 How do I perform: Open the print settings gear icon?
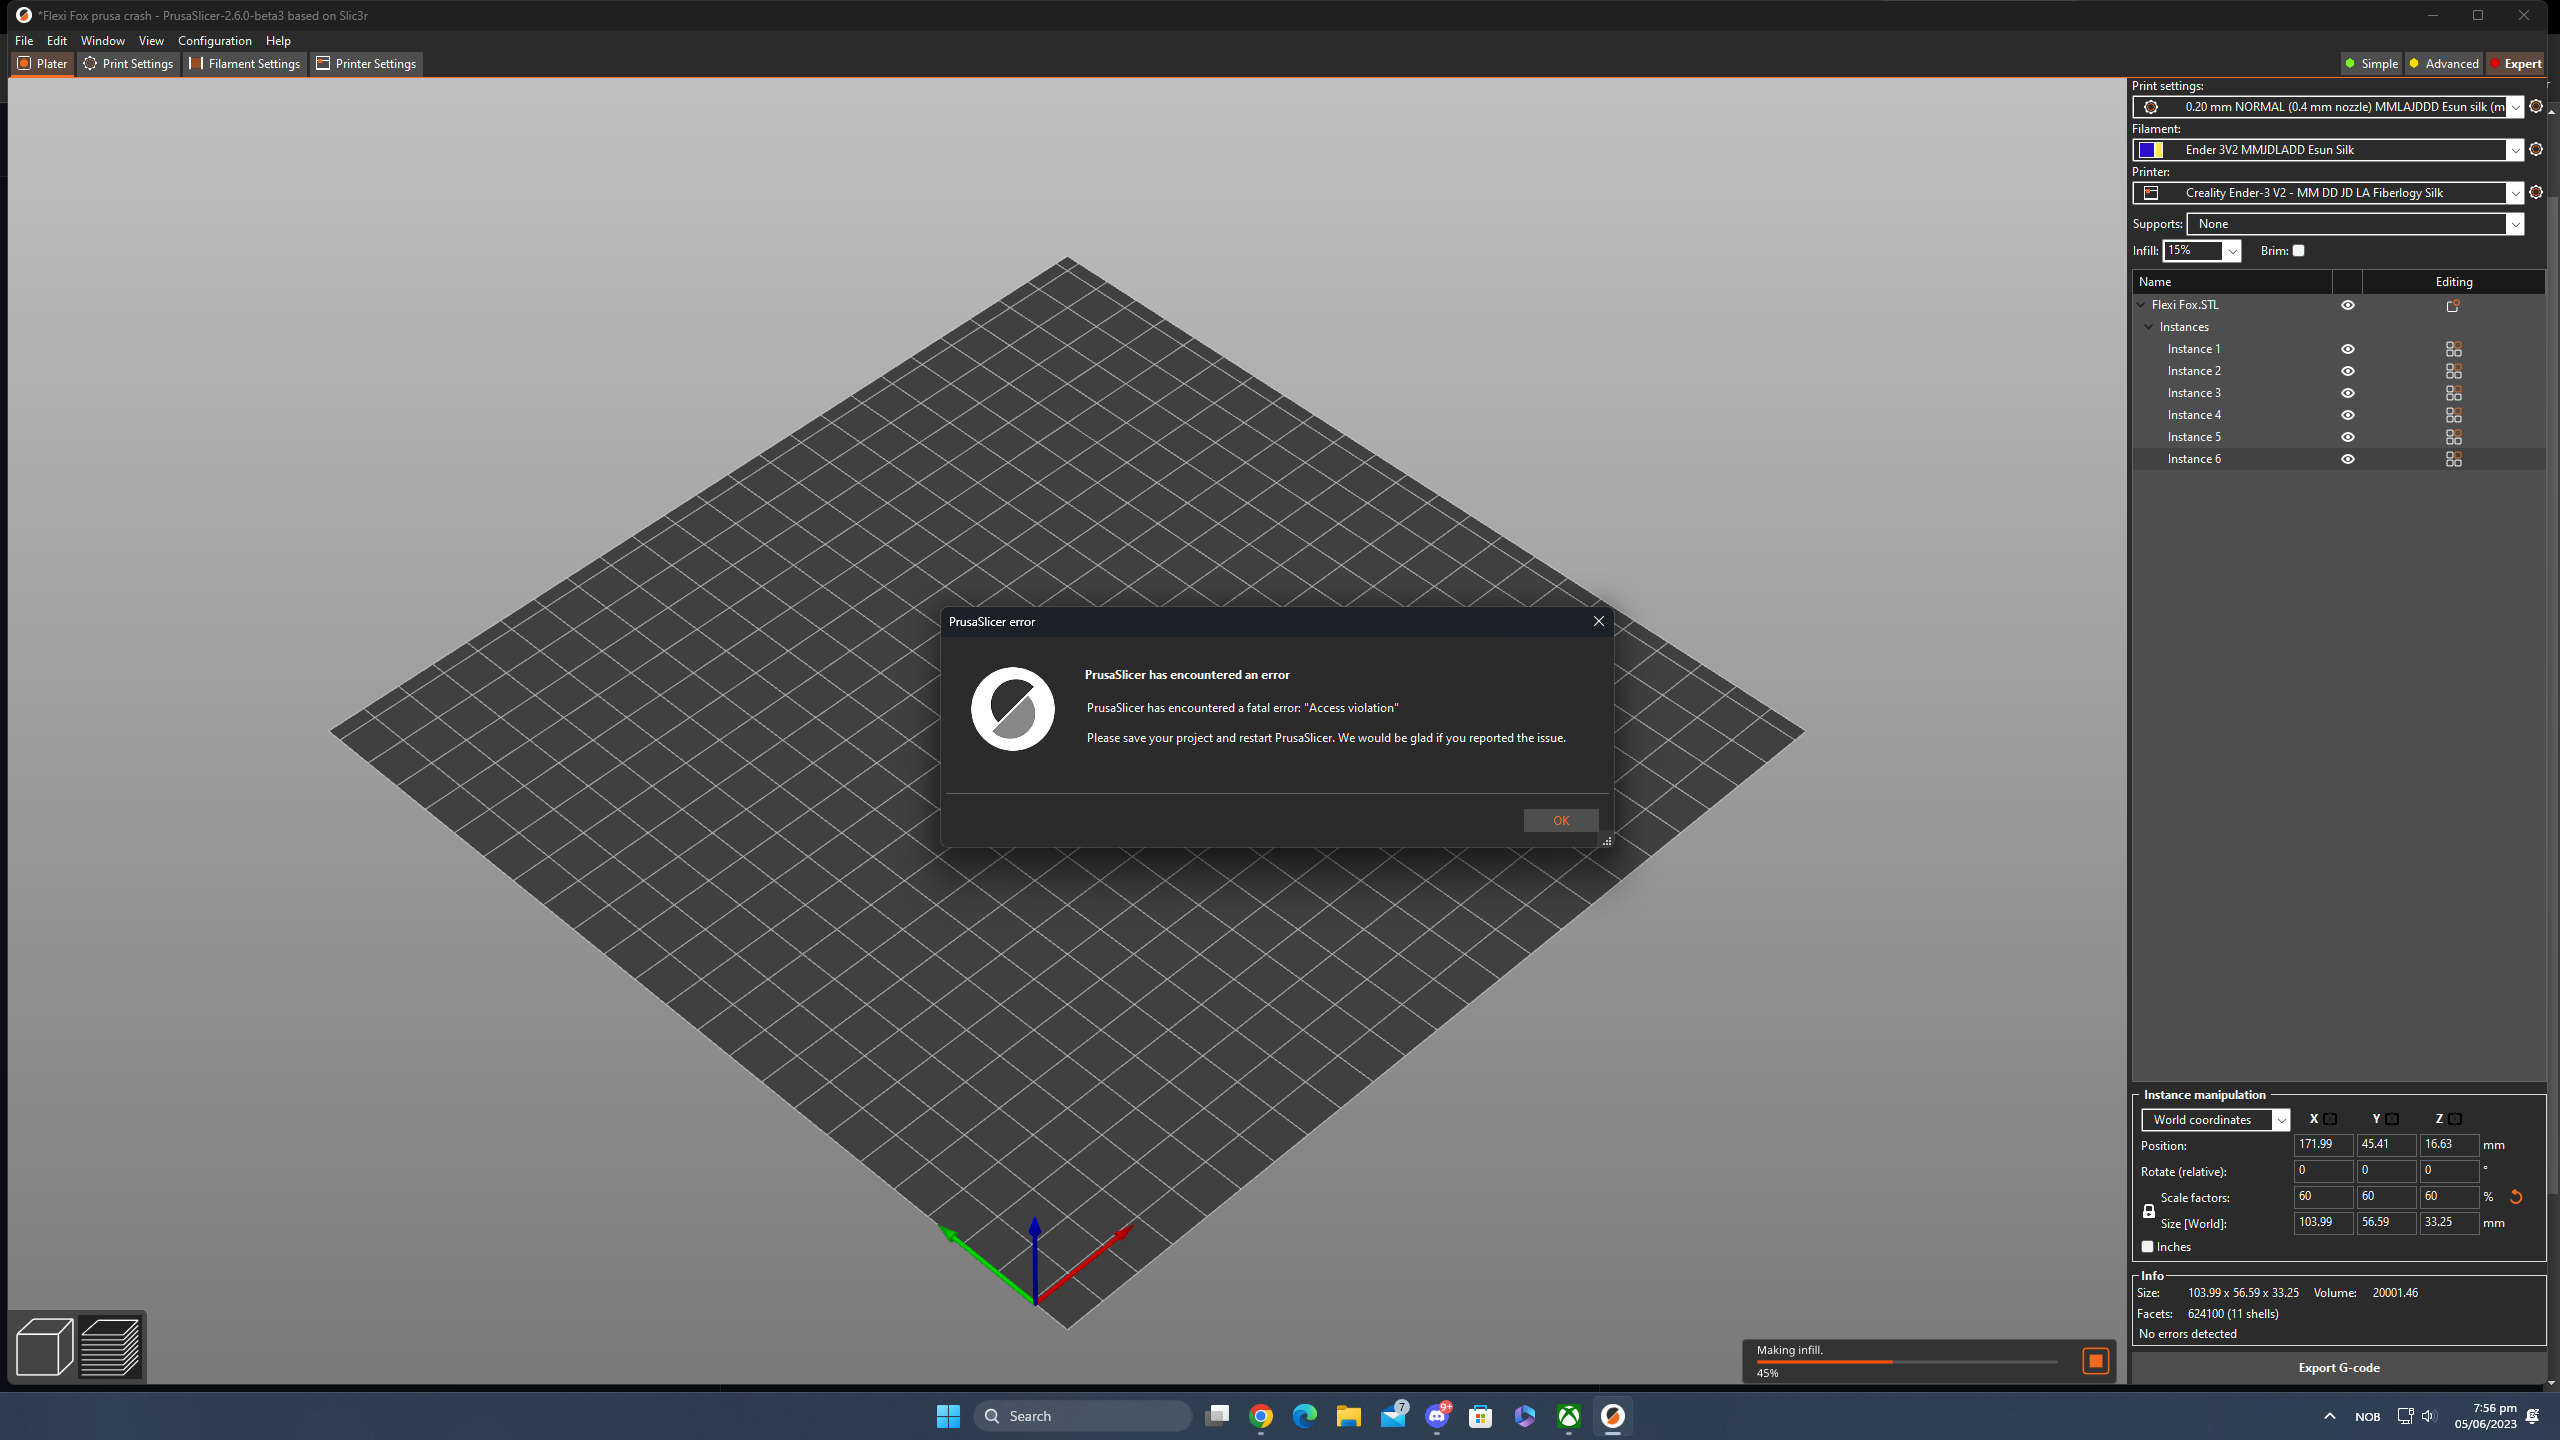tap(2537, 107)
